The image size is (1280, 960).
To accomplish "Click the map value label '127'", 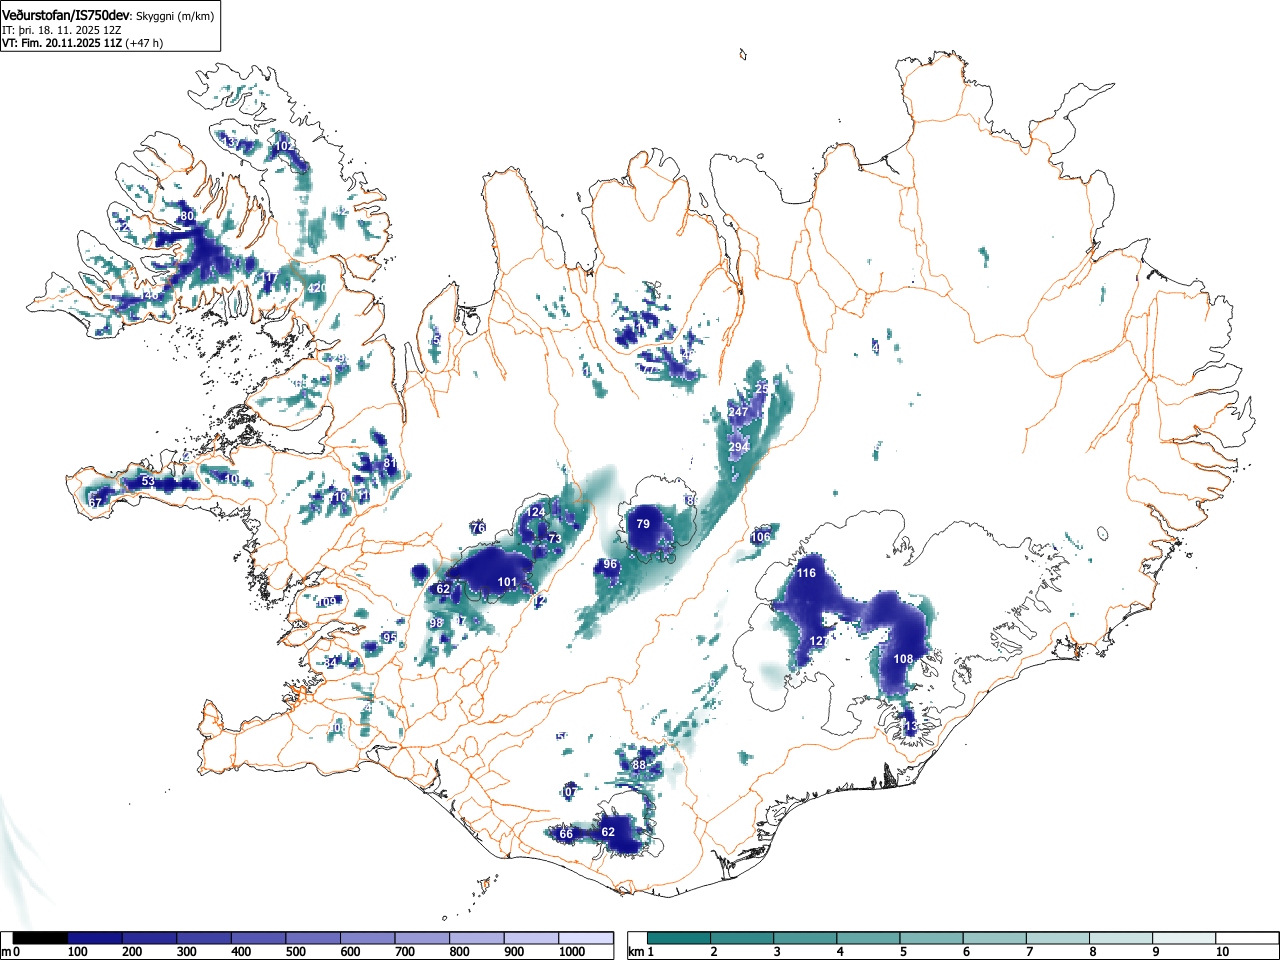I will pyautogui.click(x=819, y=641).
